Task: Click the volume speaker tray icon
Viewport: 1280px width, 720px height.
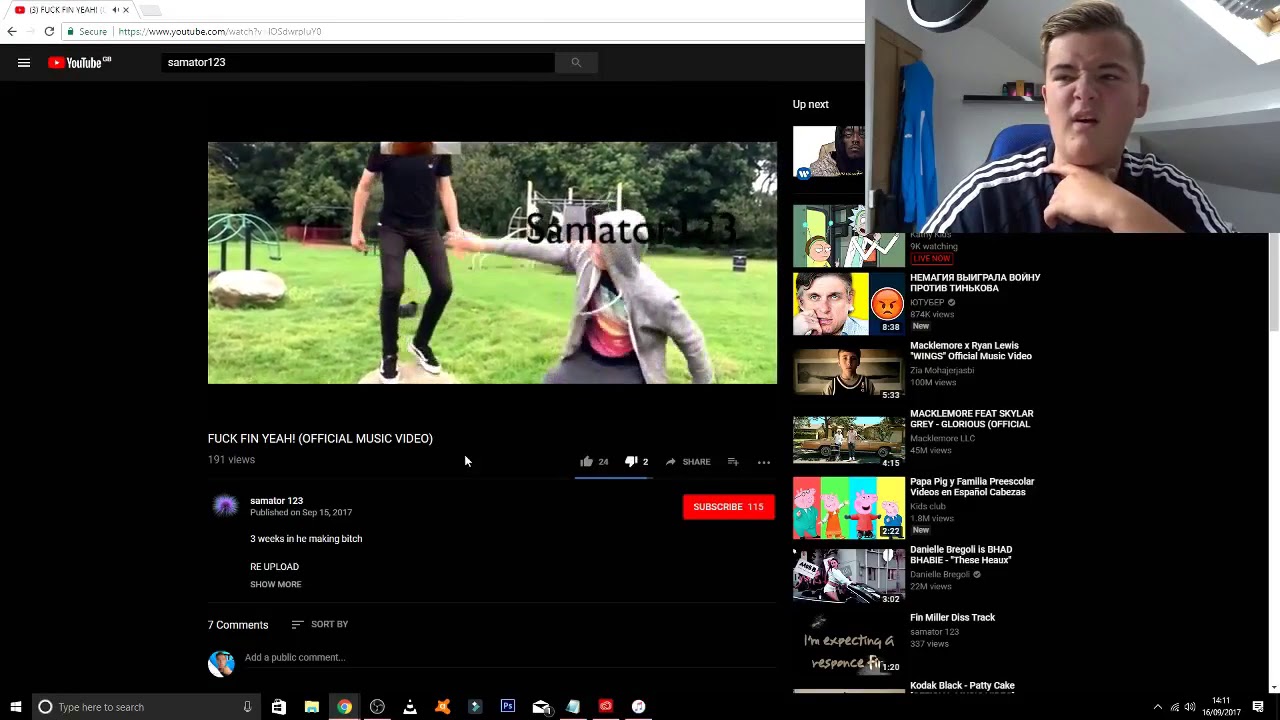Action: point(1190,707)
